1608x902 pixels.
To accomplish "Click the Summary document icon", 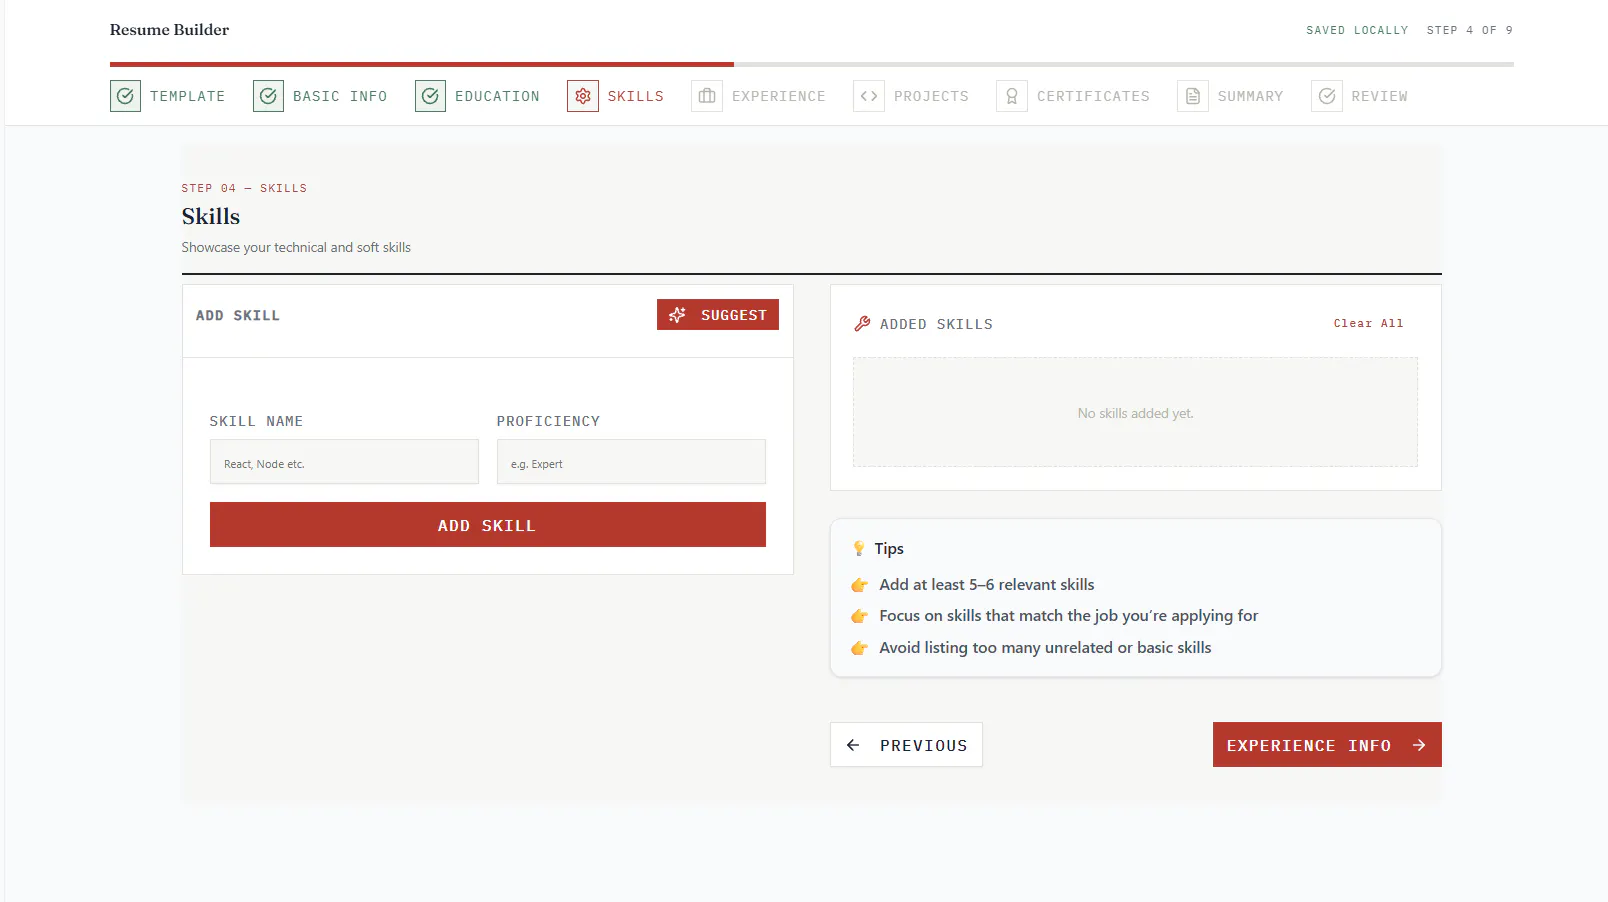I will [1193, 96].
